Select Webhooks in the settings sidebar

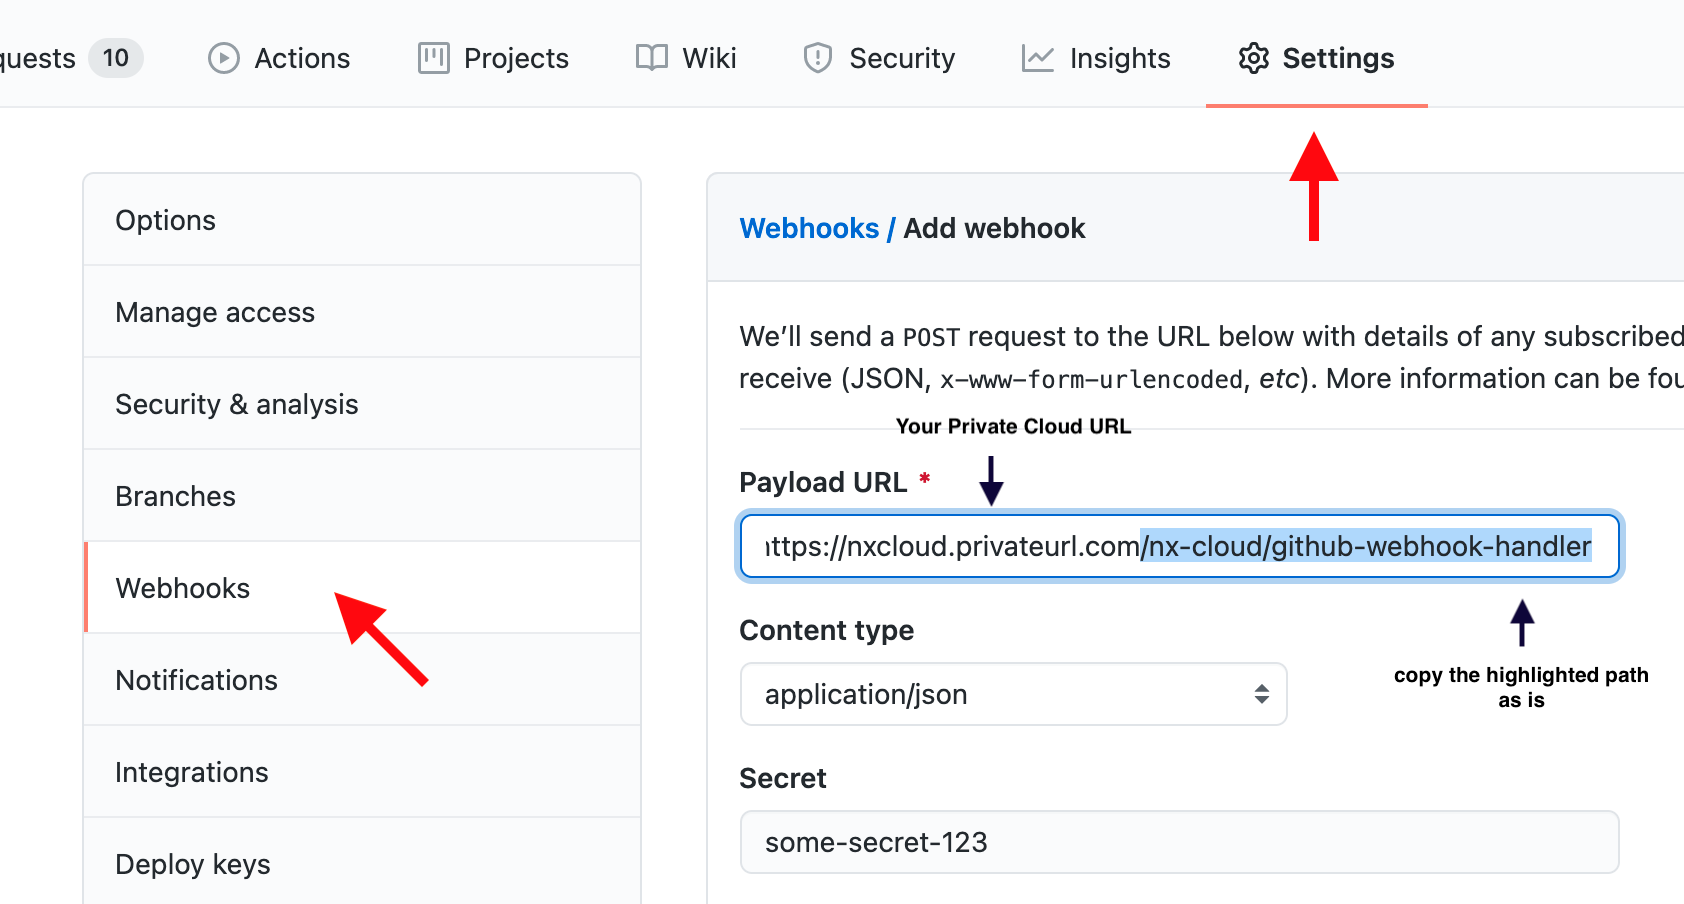pyautogui.click(x=183, y=588)
